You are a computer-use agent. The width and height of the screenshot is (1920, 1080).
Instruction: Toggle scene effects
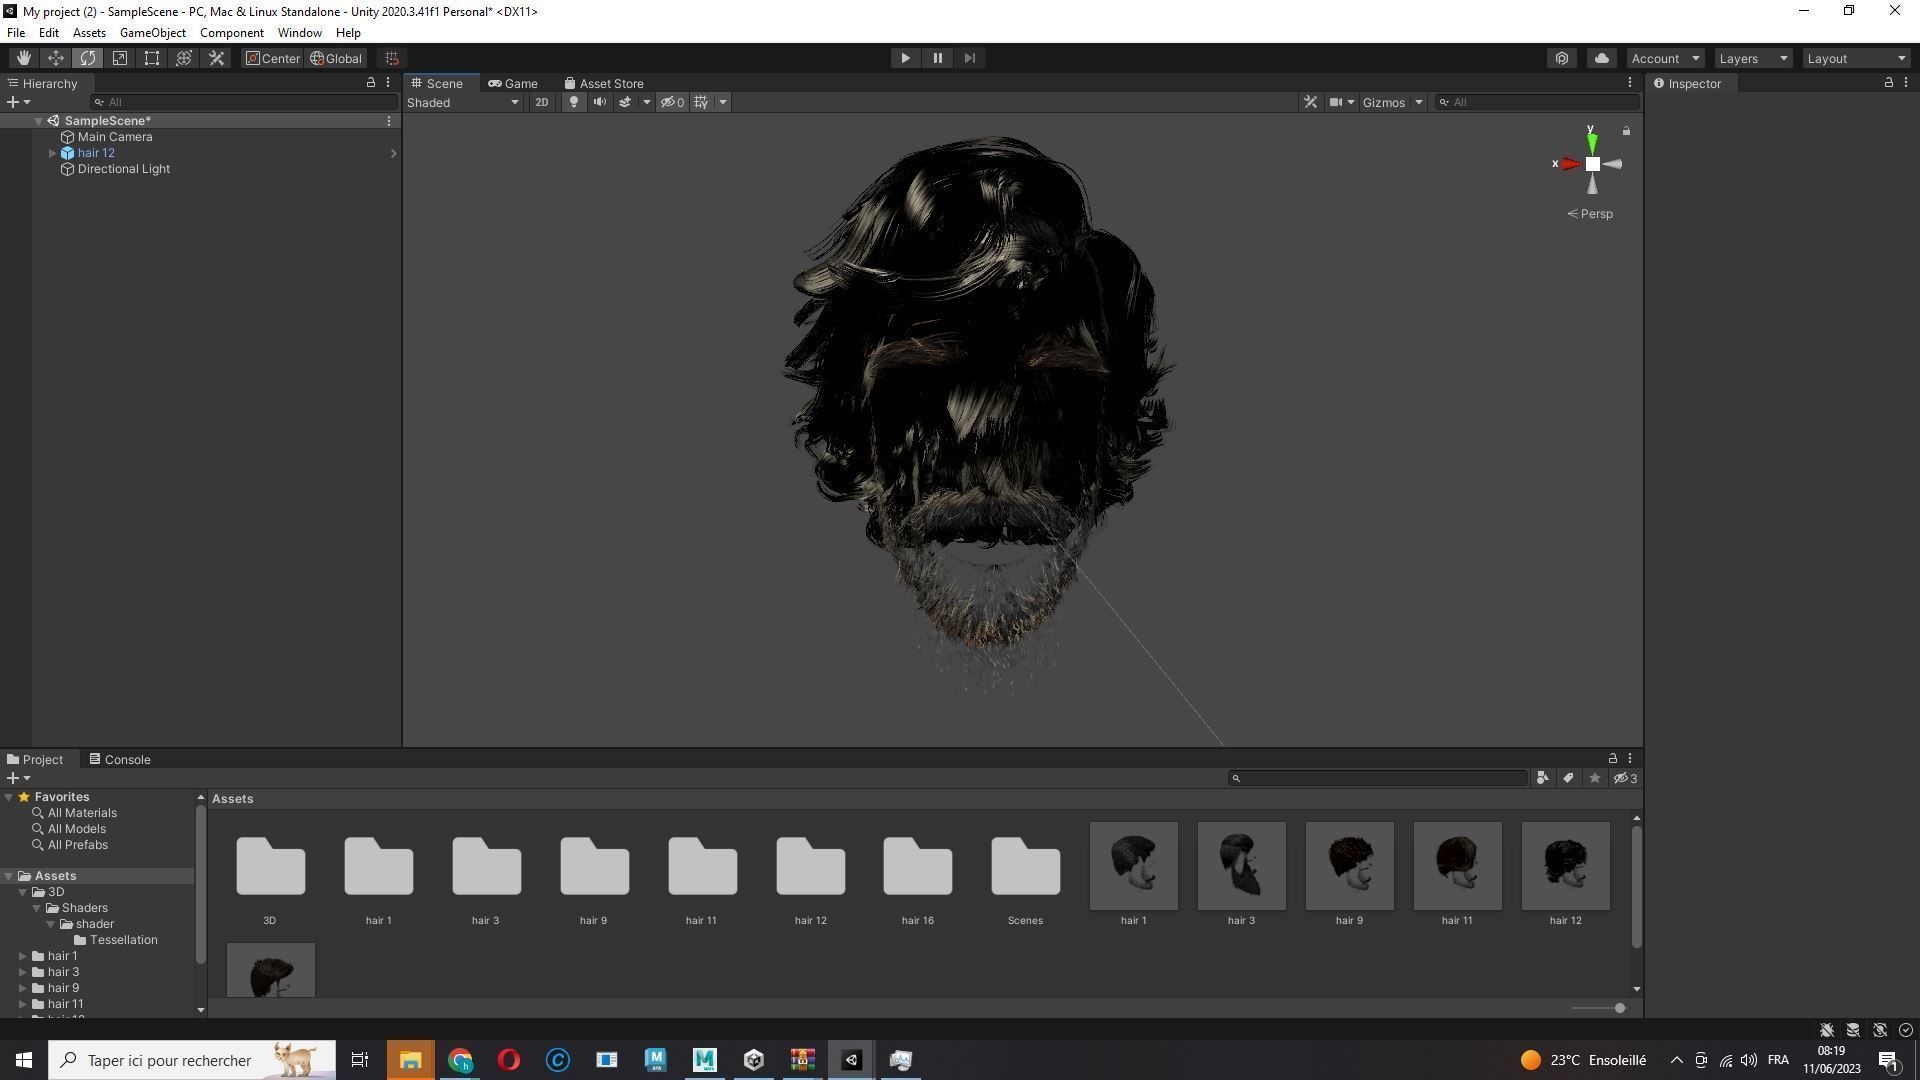tap(625, 102)
